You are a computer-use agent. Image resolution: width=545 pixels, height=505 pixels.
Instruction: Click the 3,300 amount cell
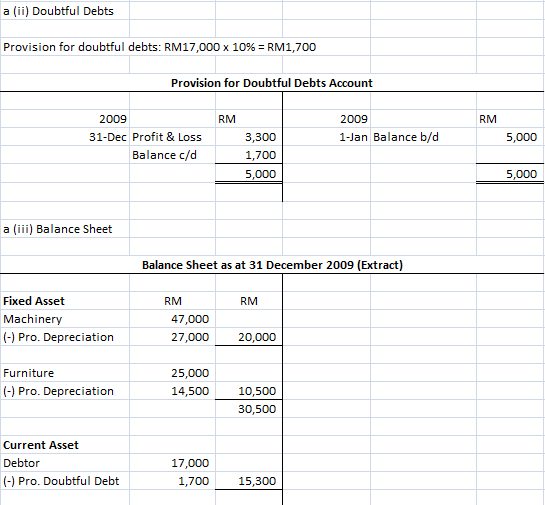pos(249,137)
